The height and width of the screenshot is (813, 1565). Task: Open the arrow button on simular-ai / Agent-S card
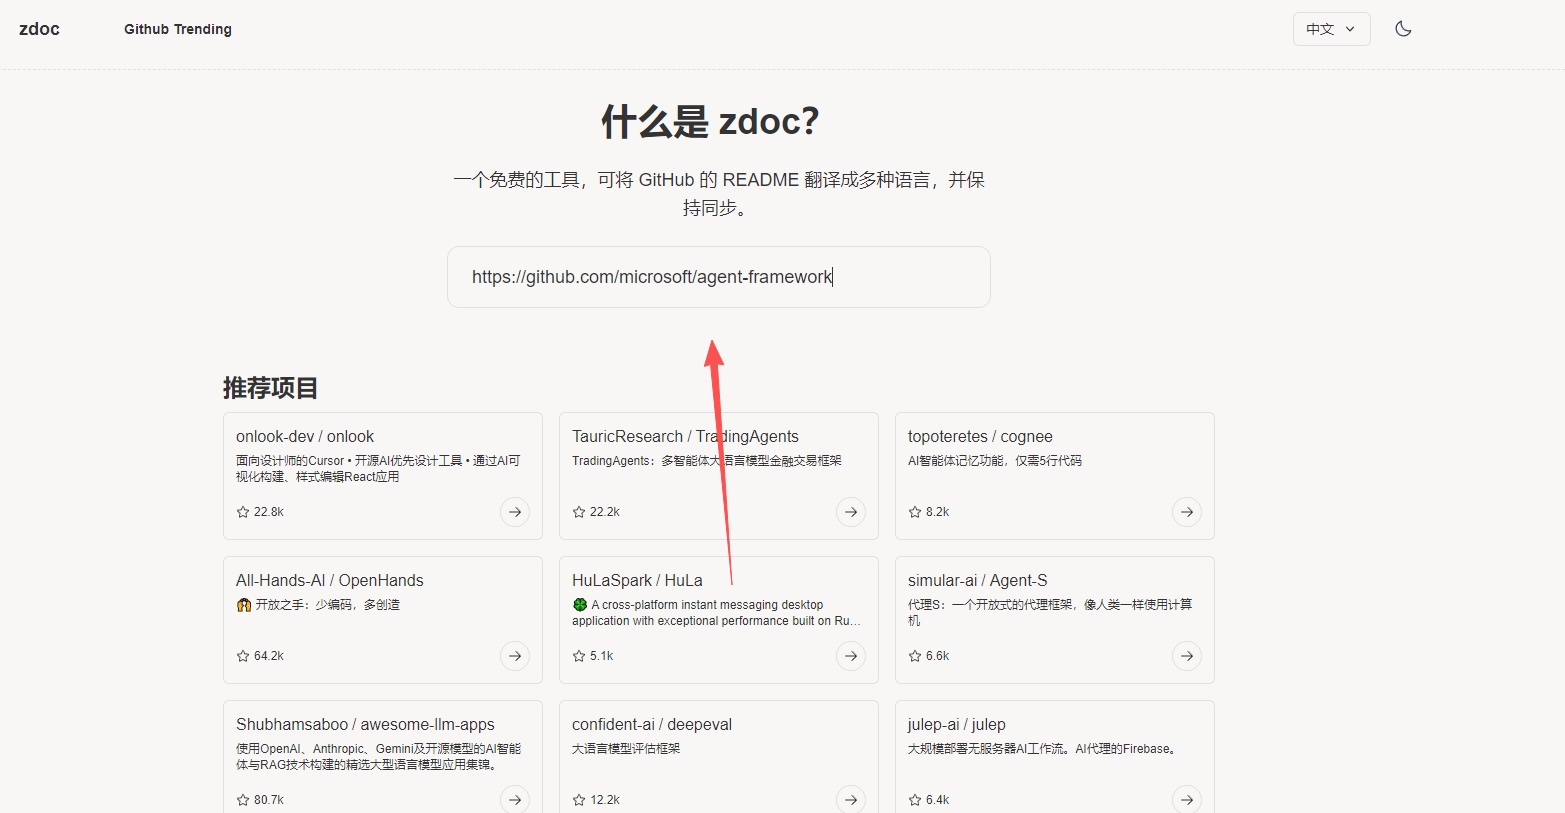(1187, 656)
